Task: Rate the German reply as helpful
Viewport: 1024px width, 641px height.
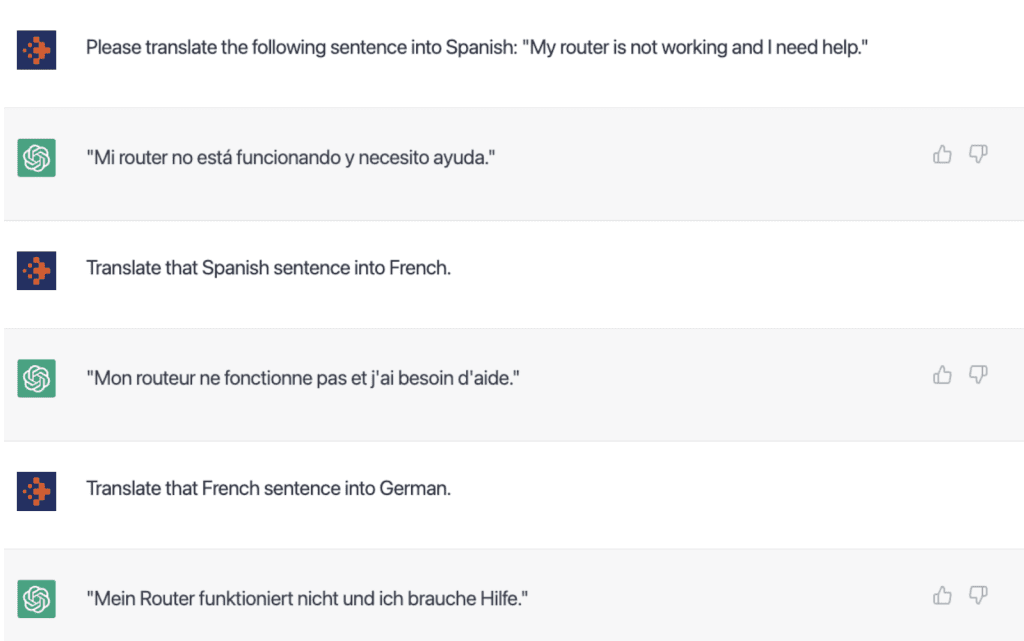Action: coord(942,595)
